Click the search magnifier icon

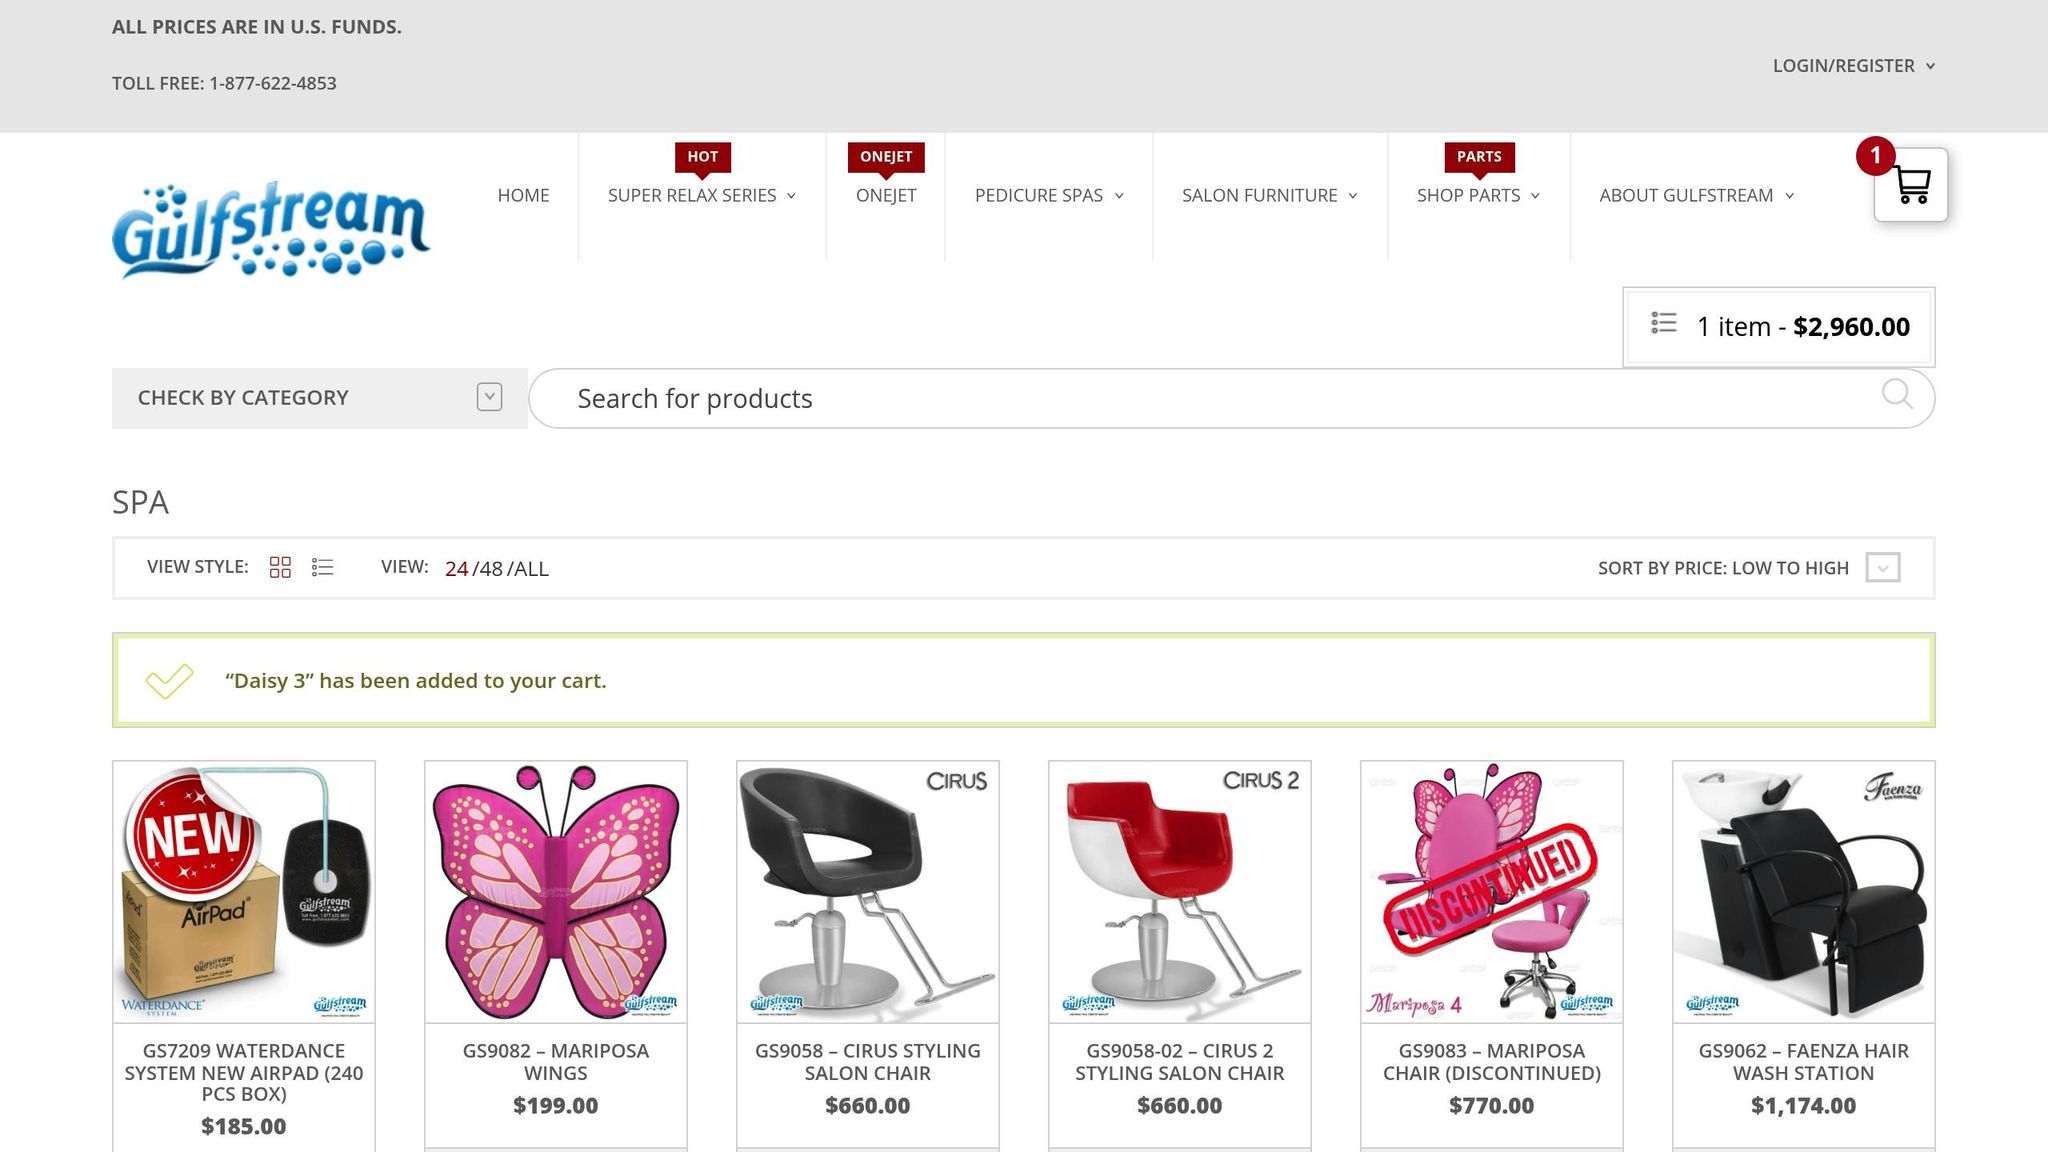1897,394
